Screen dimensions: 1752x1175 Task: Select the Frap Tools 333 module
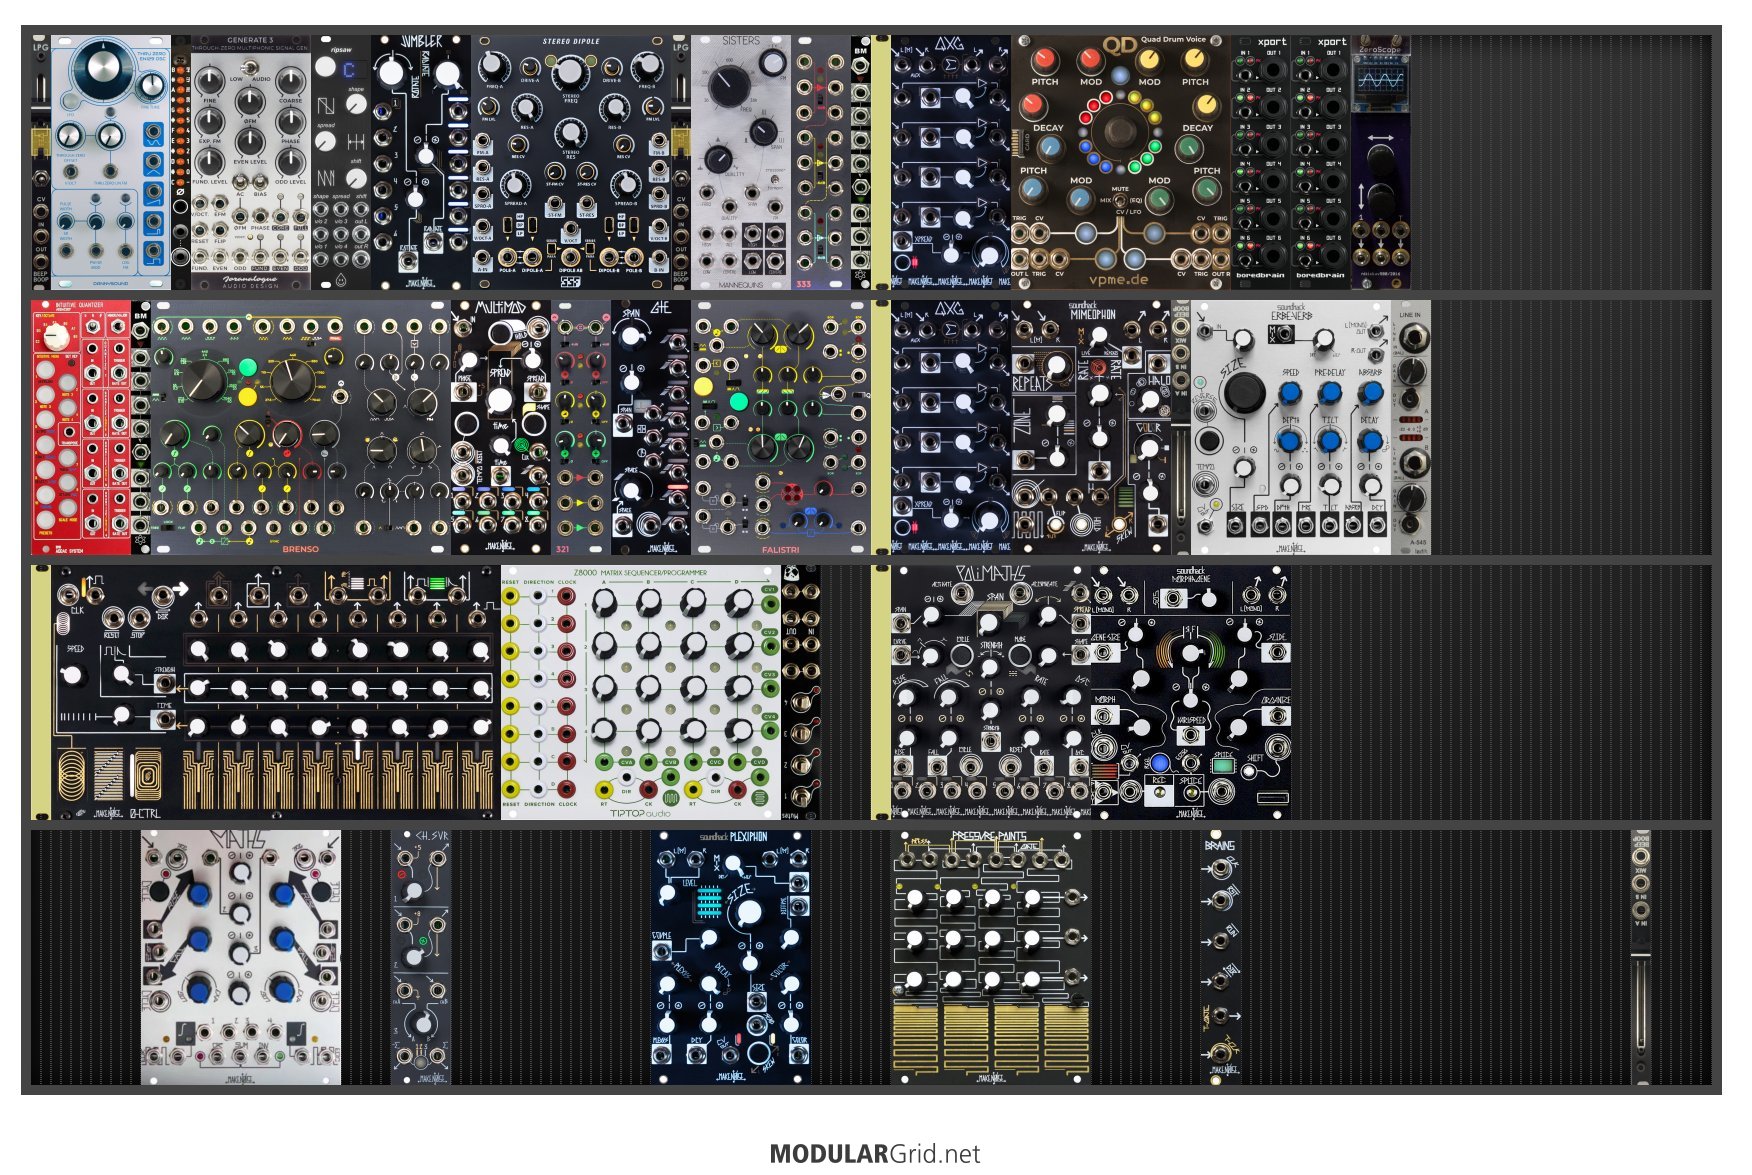coord(821,163)
